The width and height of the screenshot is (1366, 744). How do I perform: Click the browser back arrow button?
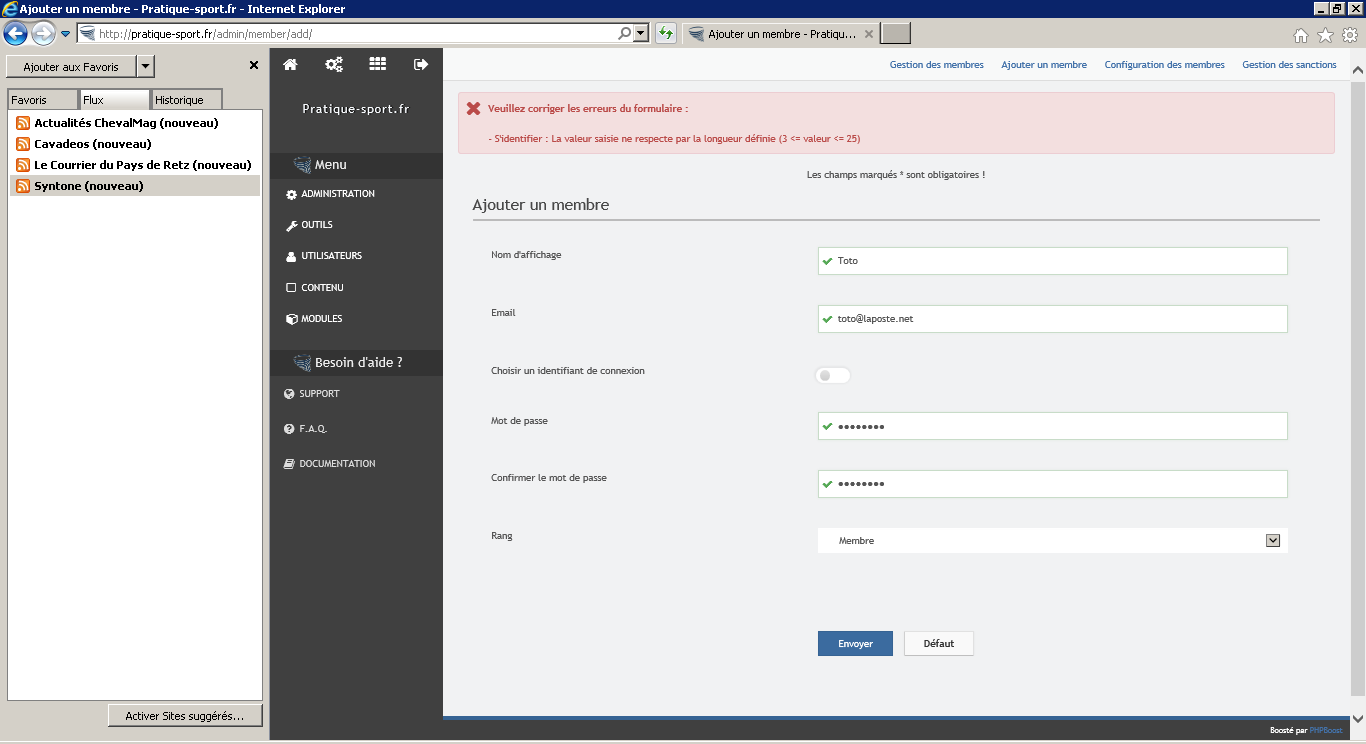(x=16, y=34)
